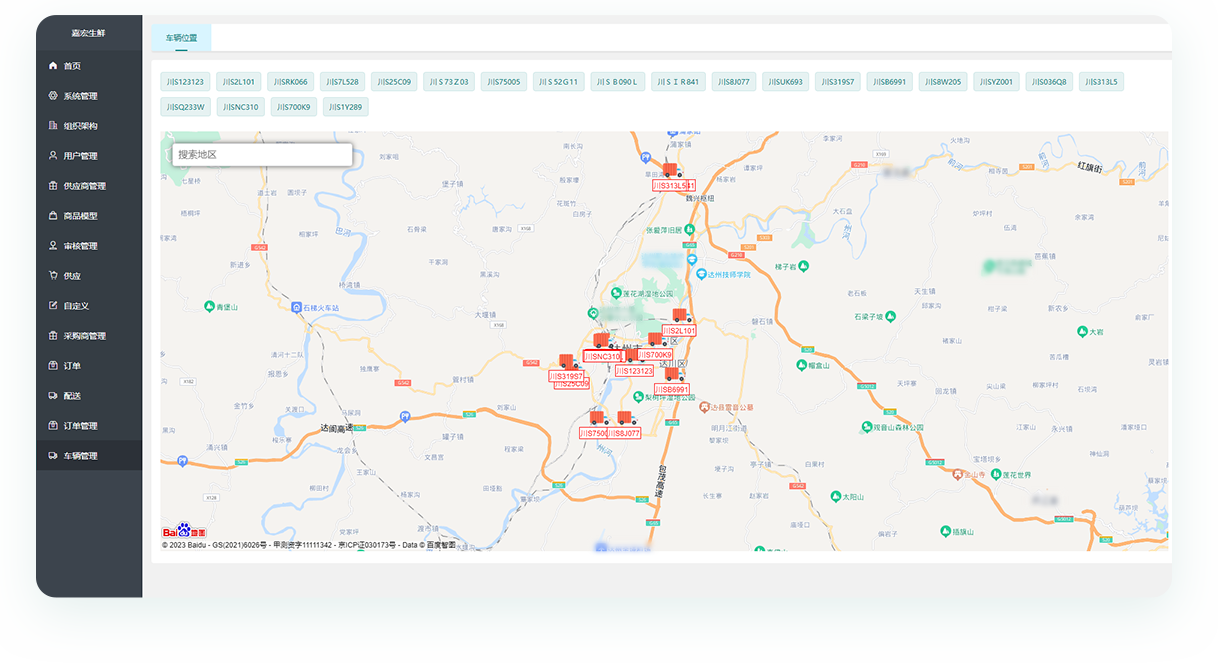Choose the 川SQ233W vehicle tag
1218x666 pixels.
coord(185,107)
